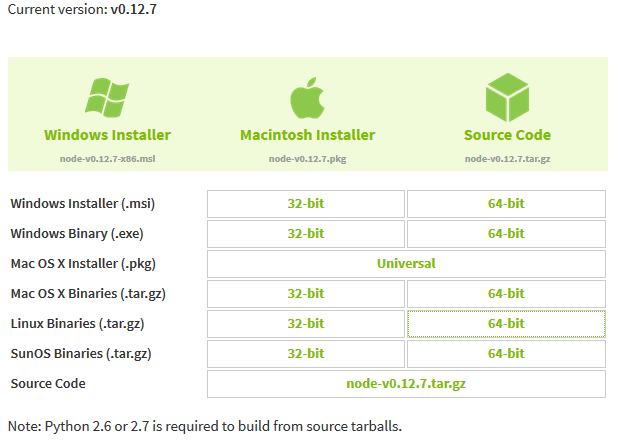This screenshot has width=618, height=441.
Task: Download the Universal Mac OS X Installer
Action: coord(406,264)
